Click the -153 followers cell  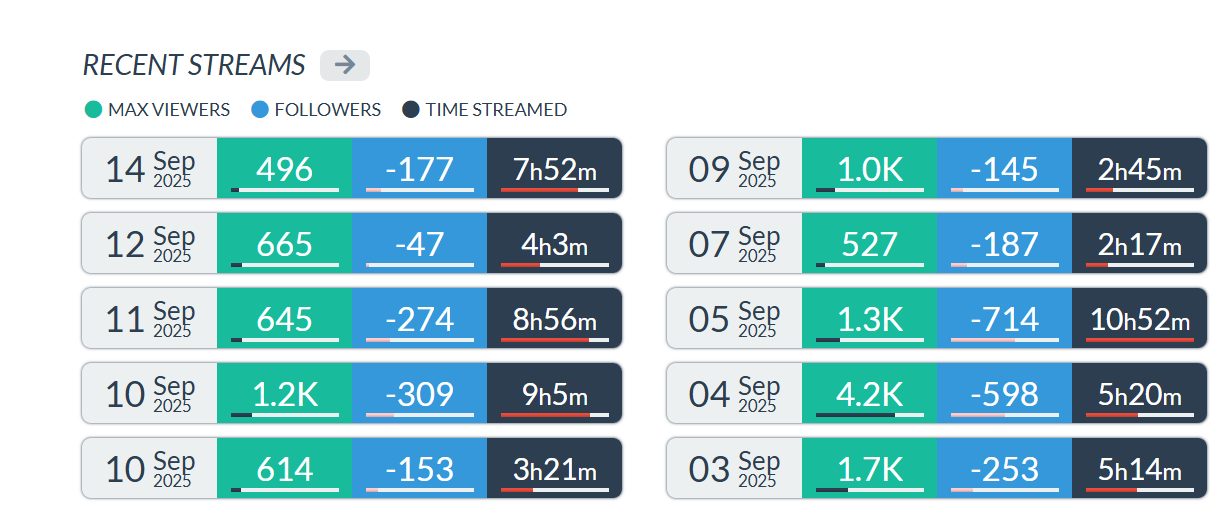point(419,468)
